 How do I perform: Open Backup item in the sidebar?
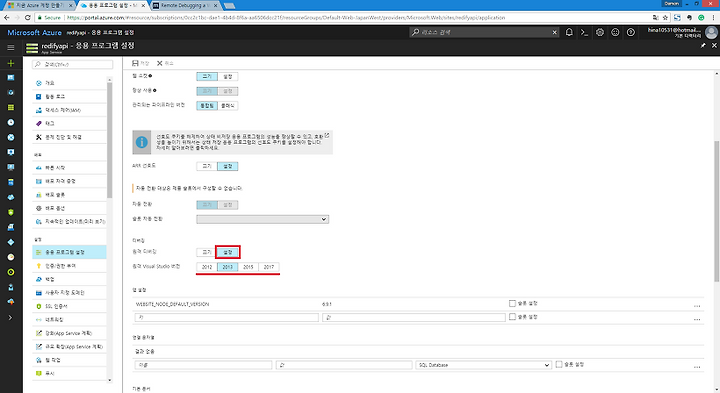click(x=69, y=279)
